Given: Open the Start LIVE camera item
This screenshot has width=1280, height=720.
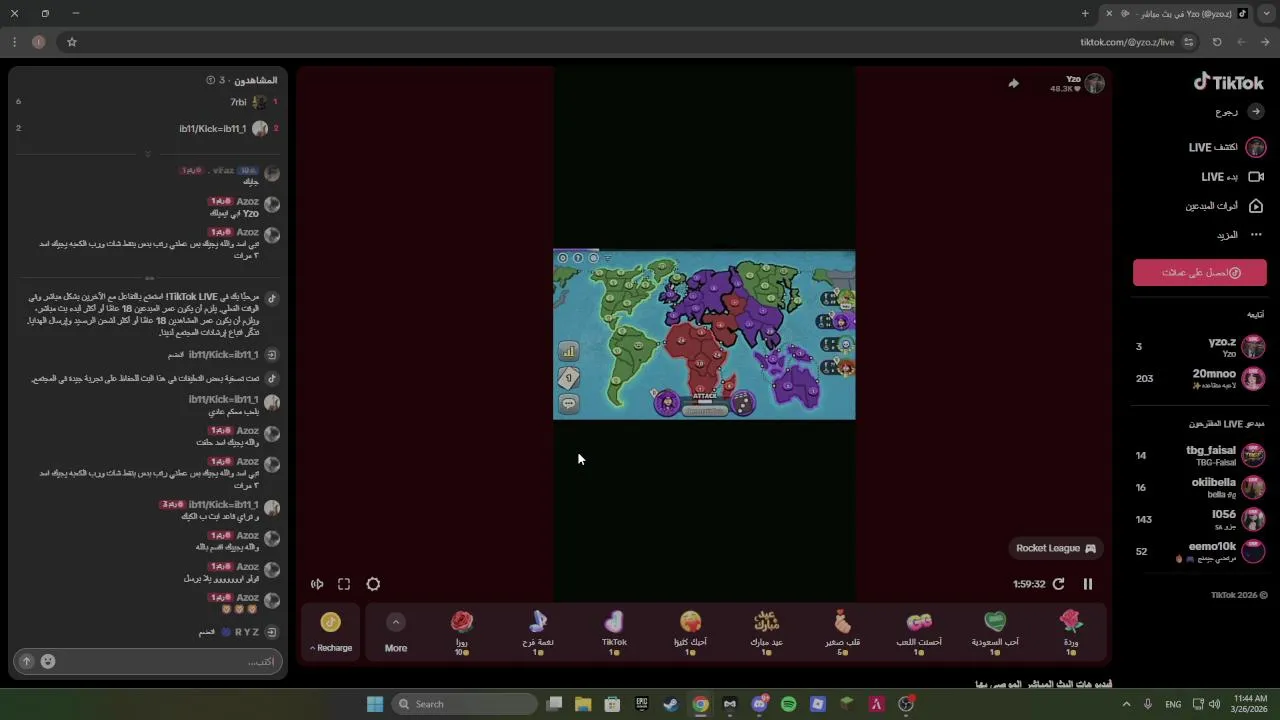Looking at the screenshot, I should (x=1232, y=177).
